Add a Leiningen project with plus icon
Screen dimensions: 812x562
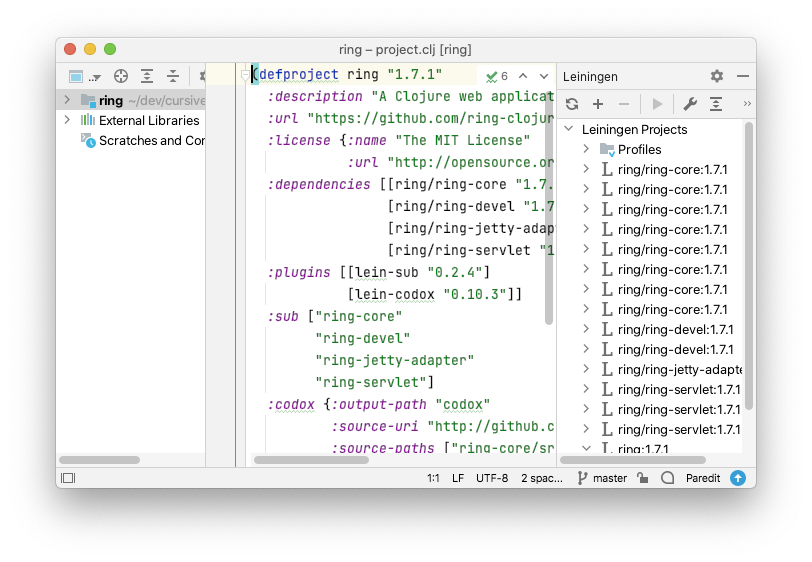coord(598,104)
